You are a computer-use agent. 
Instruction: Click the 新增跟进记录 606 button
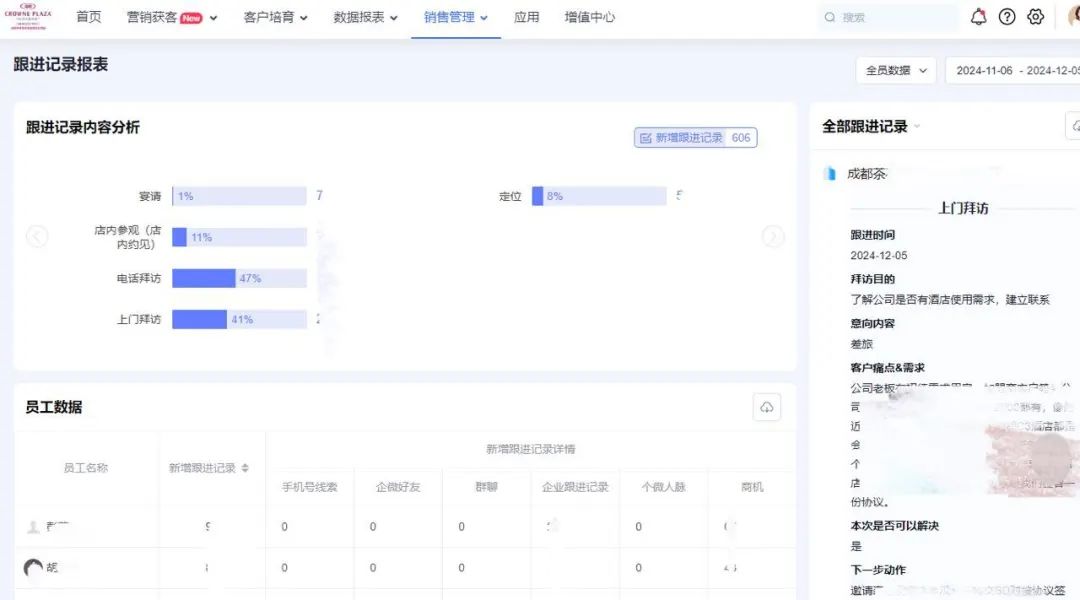coord(695,138)
